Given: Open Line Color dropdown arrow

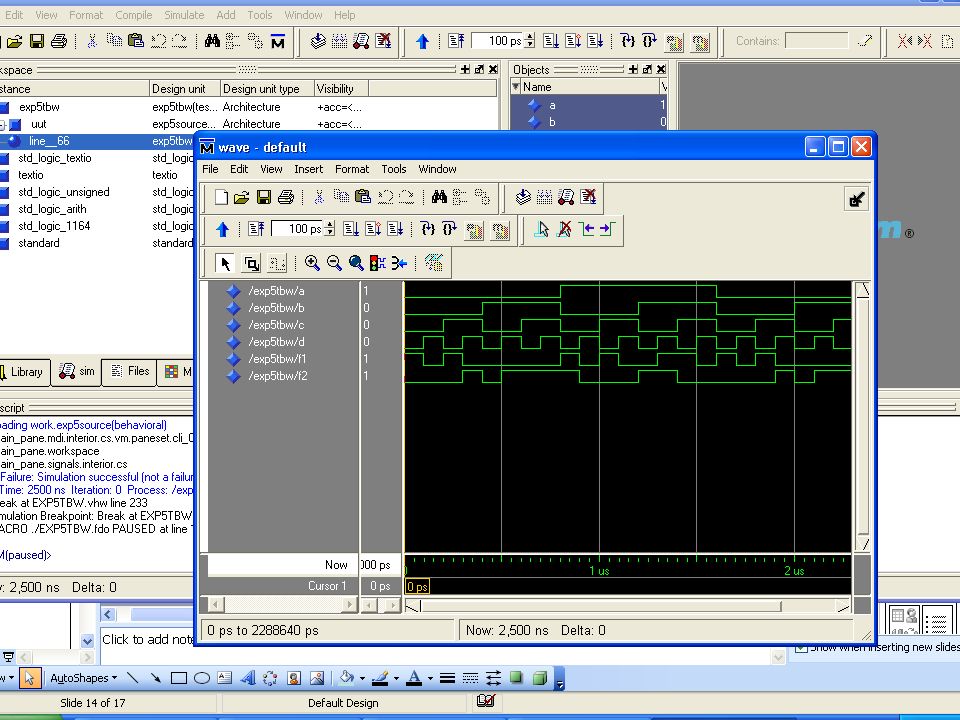Looking at the screenshot, I should (x=396, y=678).
